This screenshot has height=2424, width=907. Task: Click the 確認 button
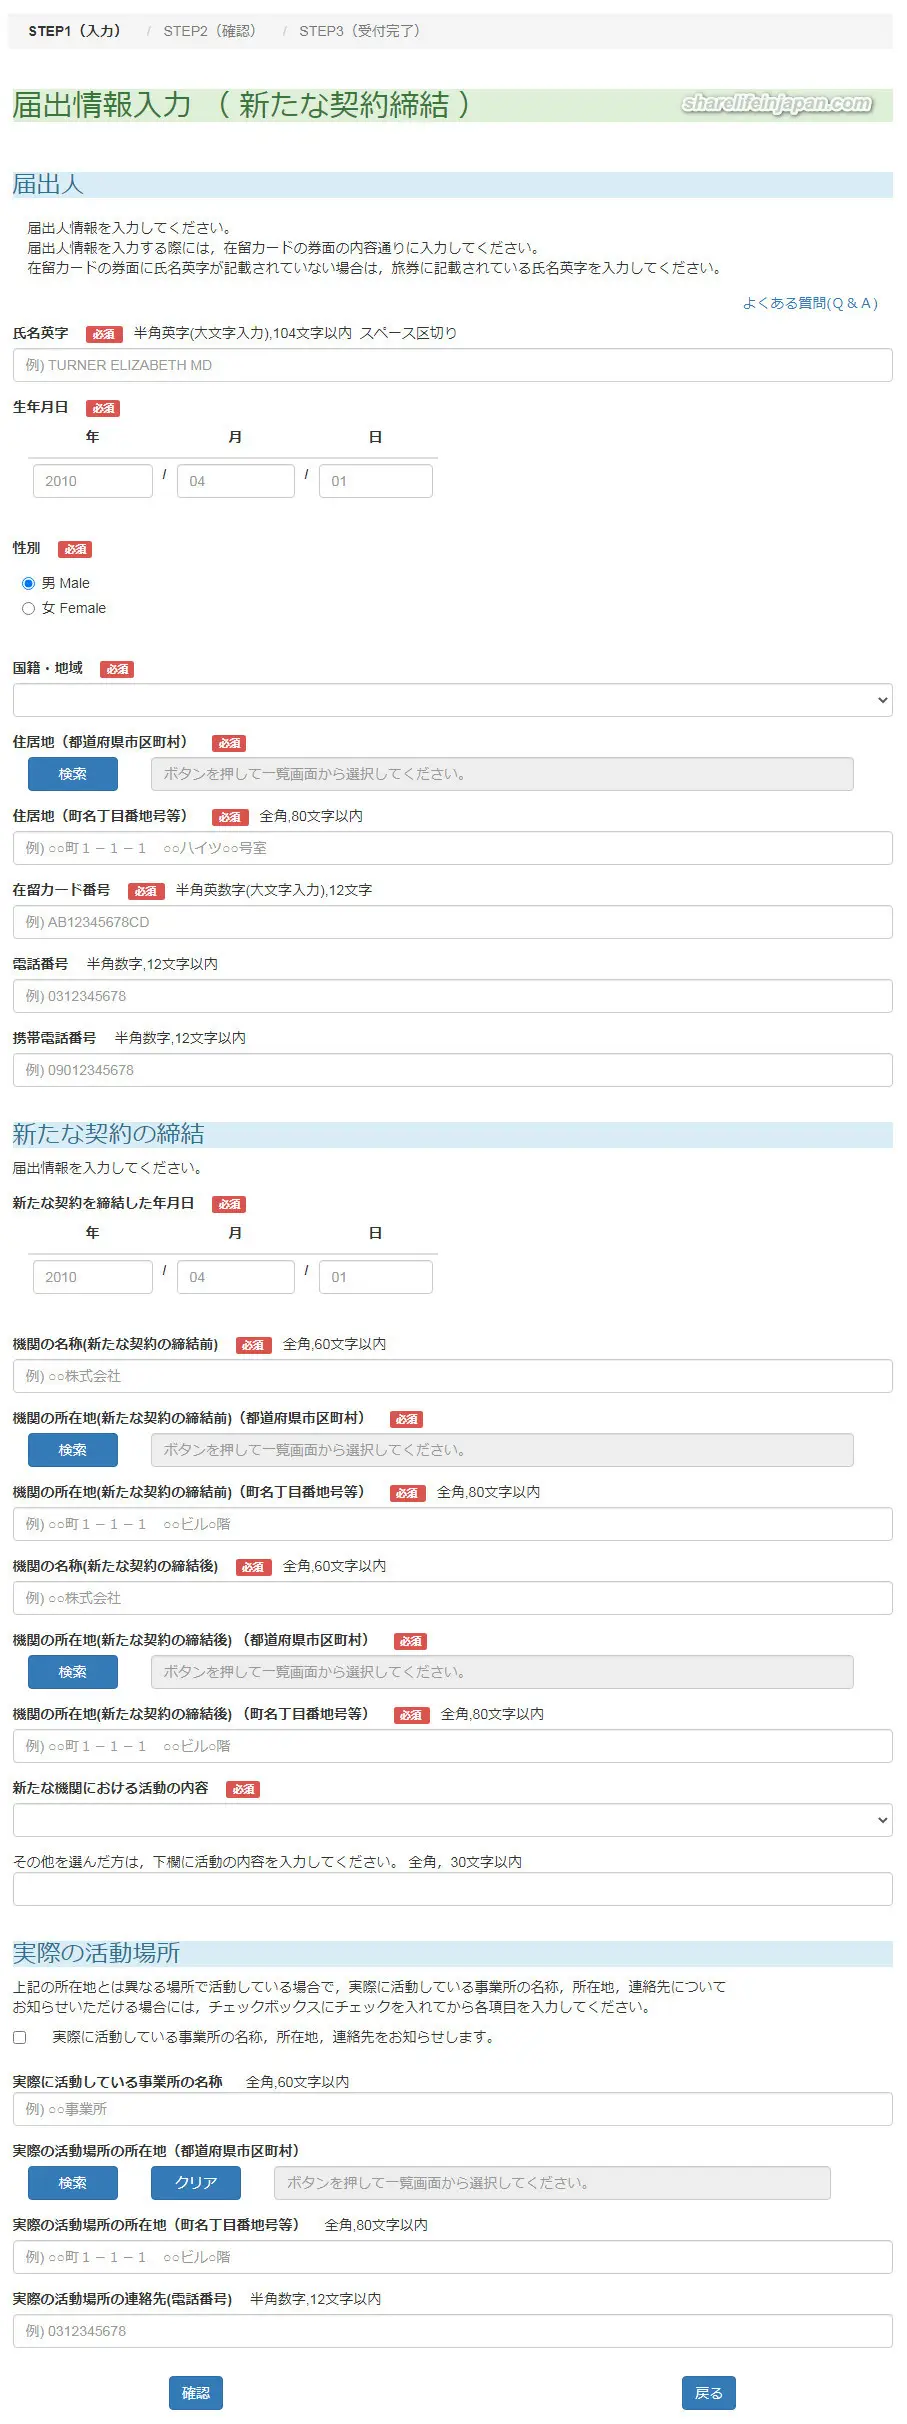coord(196,2393)
